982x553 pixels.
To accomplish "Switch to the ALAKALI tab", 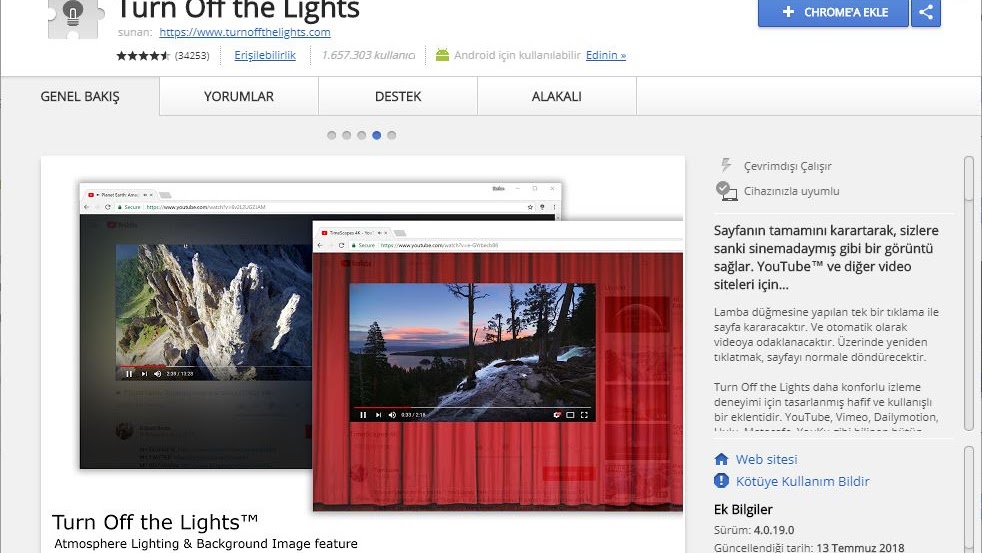I will pyautogui.click(x=557, y=96).
